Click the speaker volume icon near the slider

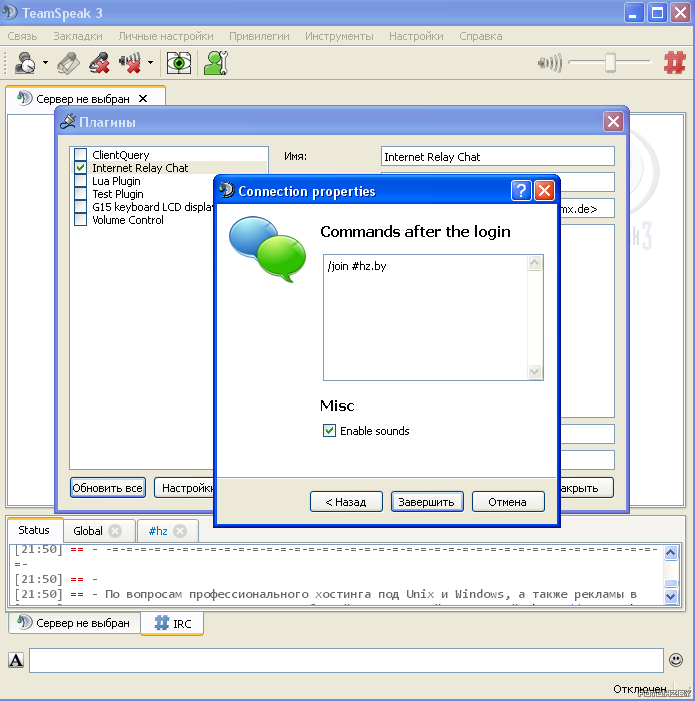(550, 63)
